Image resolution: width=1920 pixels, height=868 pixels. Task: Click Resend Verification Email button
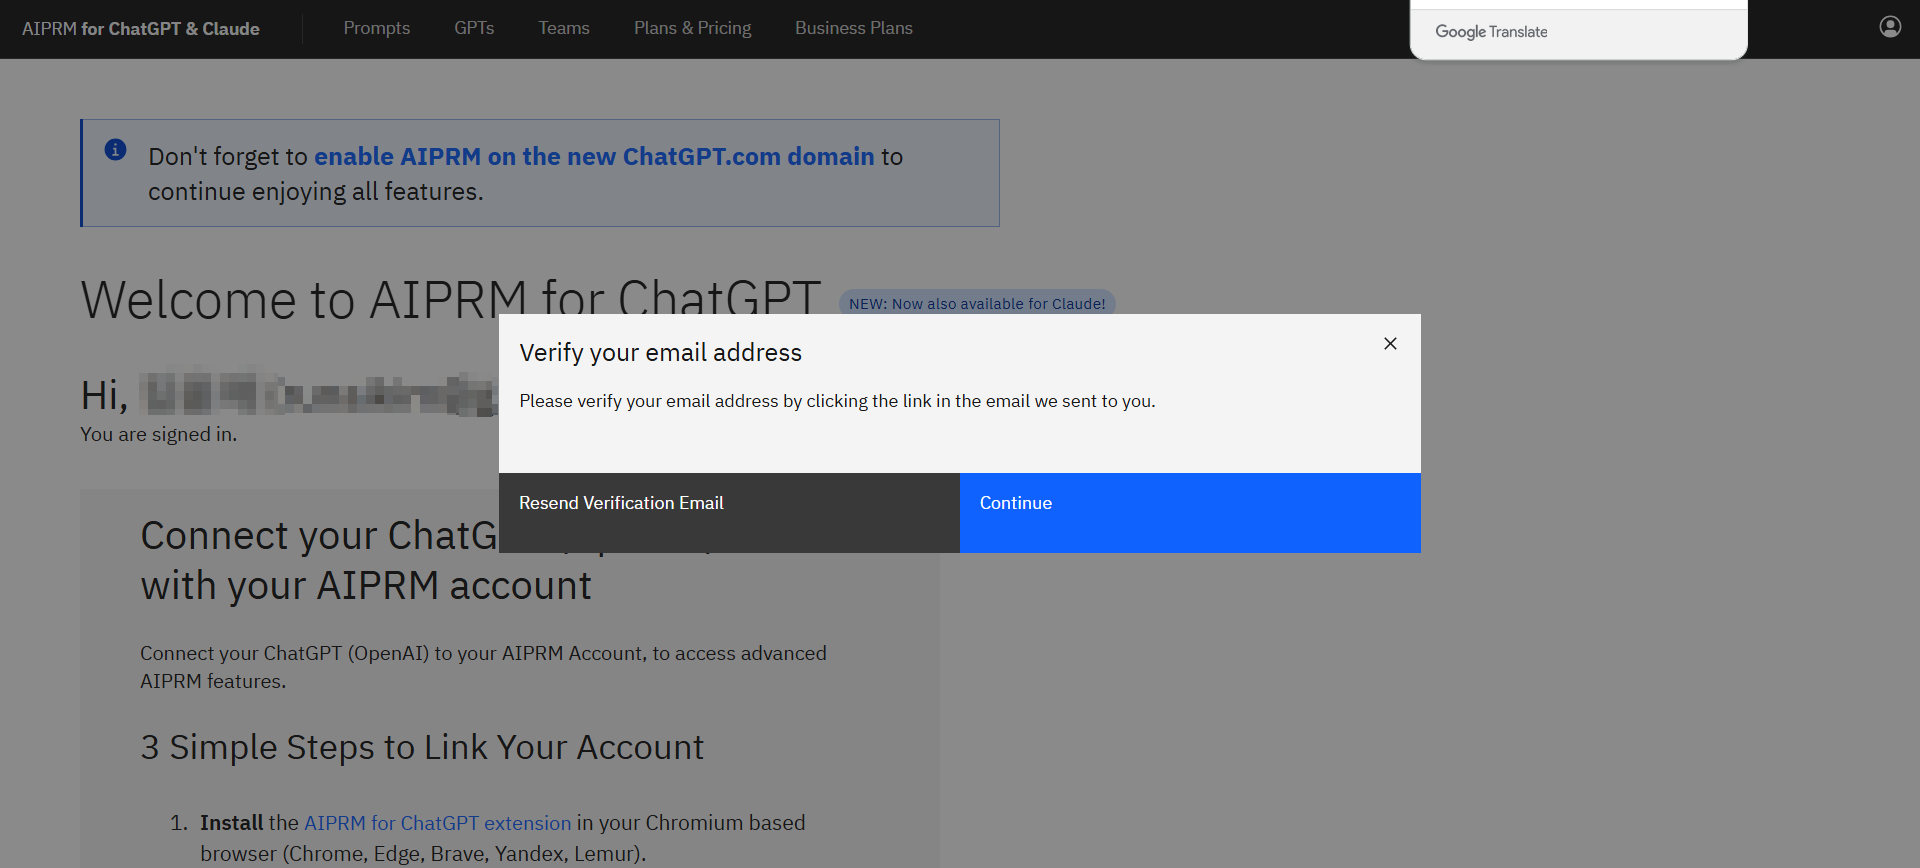coord(729,513)
